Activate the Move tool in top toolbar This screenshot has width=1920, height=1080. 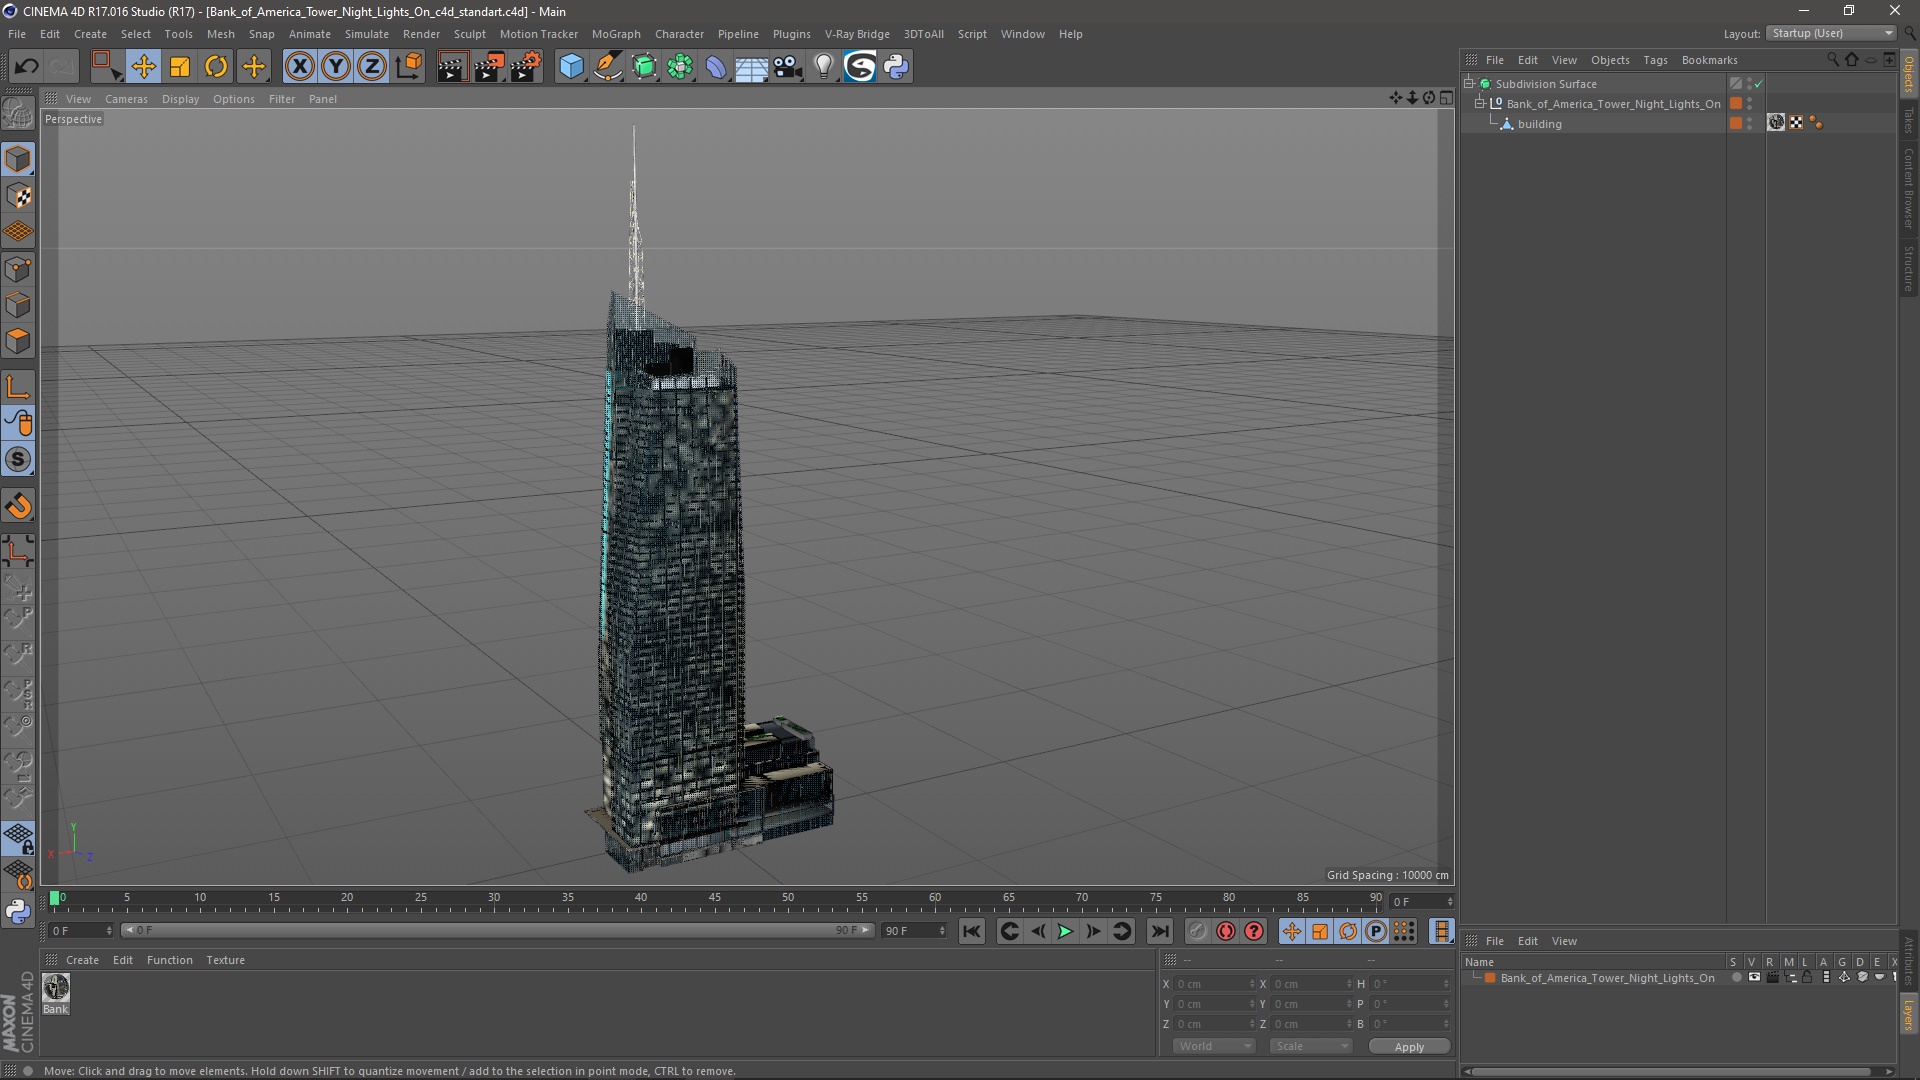(x=143, y=67)
